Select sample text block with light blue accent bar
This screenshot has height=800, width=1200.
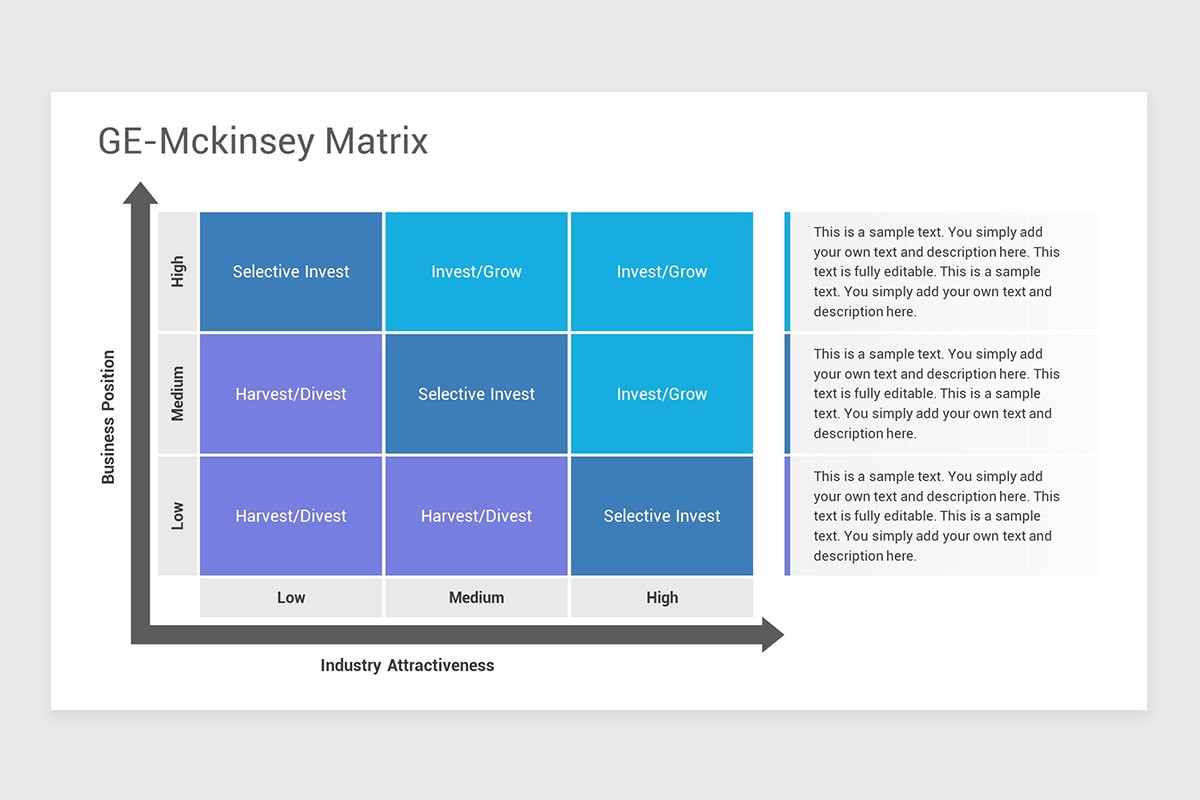pos(941,271)
